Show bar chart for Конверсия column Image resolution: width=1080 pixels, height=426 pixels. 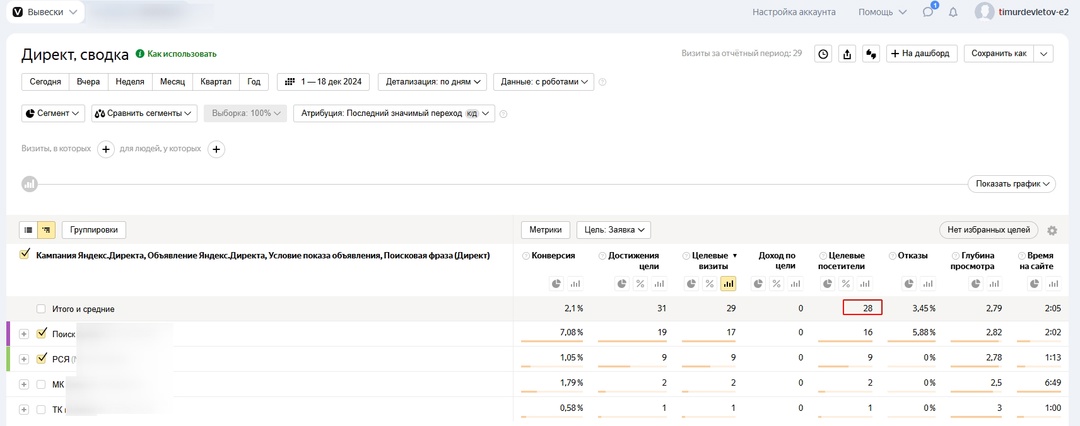tap(575, 283)
